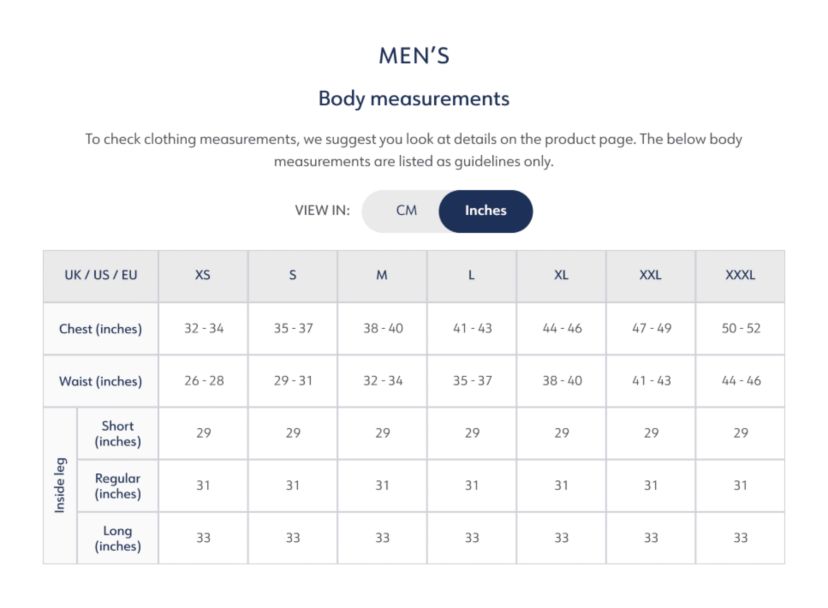
Task: Click the Body measurements subheading
Action: (x=413, y=99)
